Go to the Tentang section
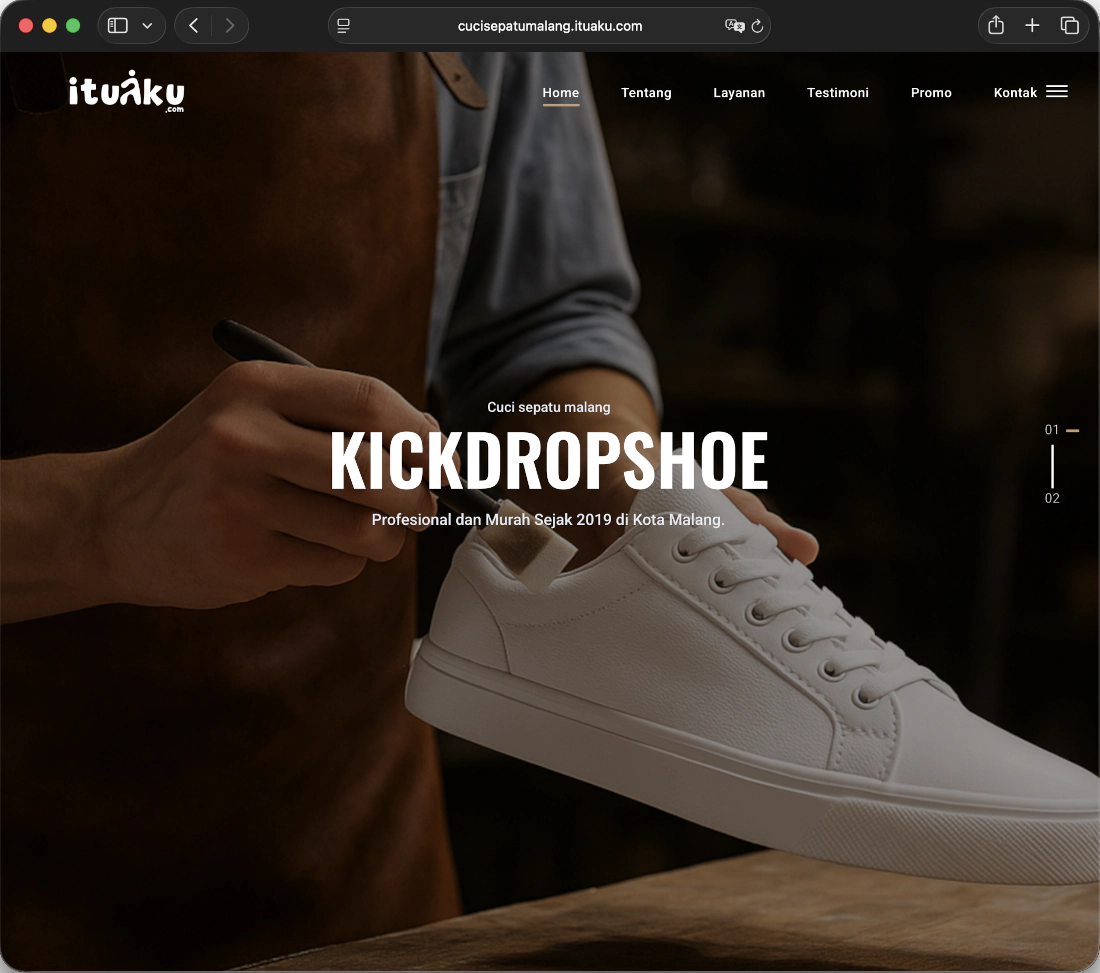The image size is (1100, 973). tap(646, 93)
